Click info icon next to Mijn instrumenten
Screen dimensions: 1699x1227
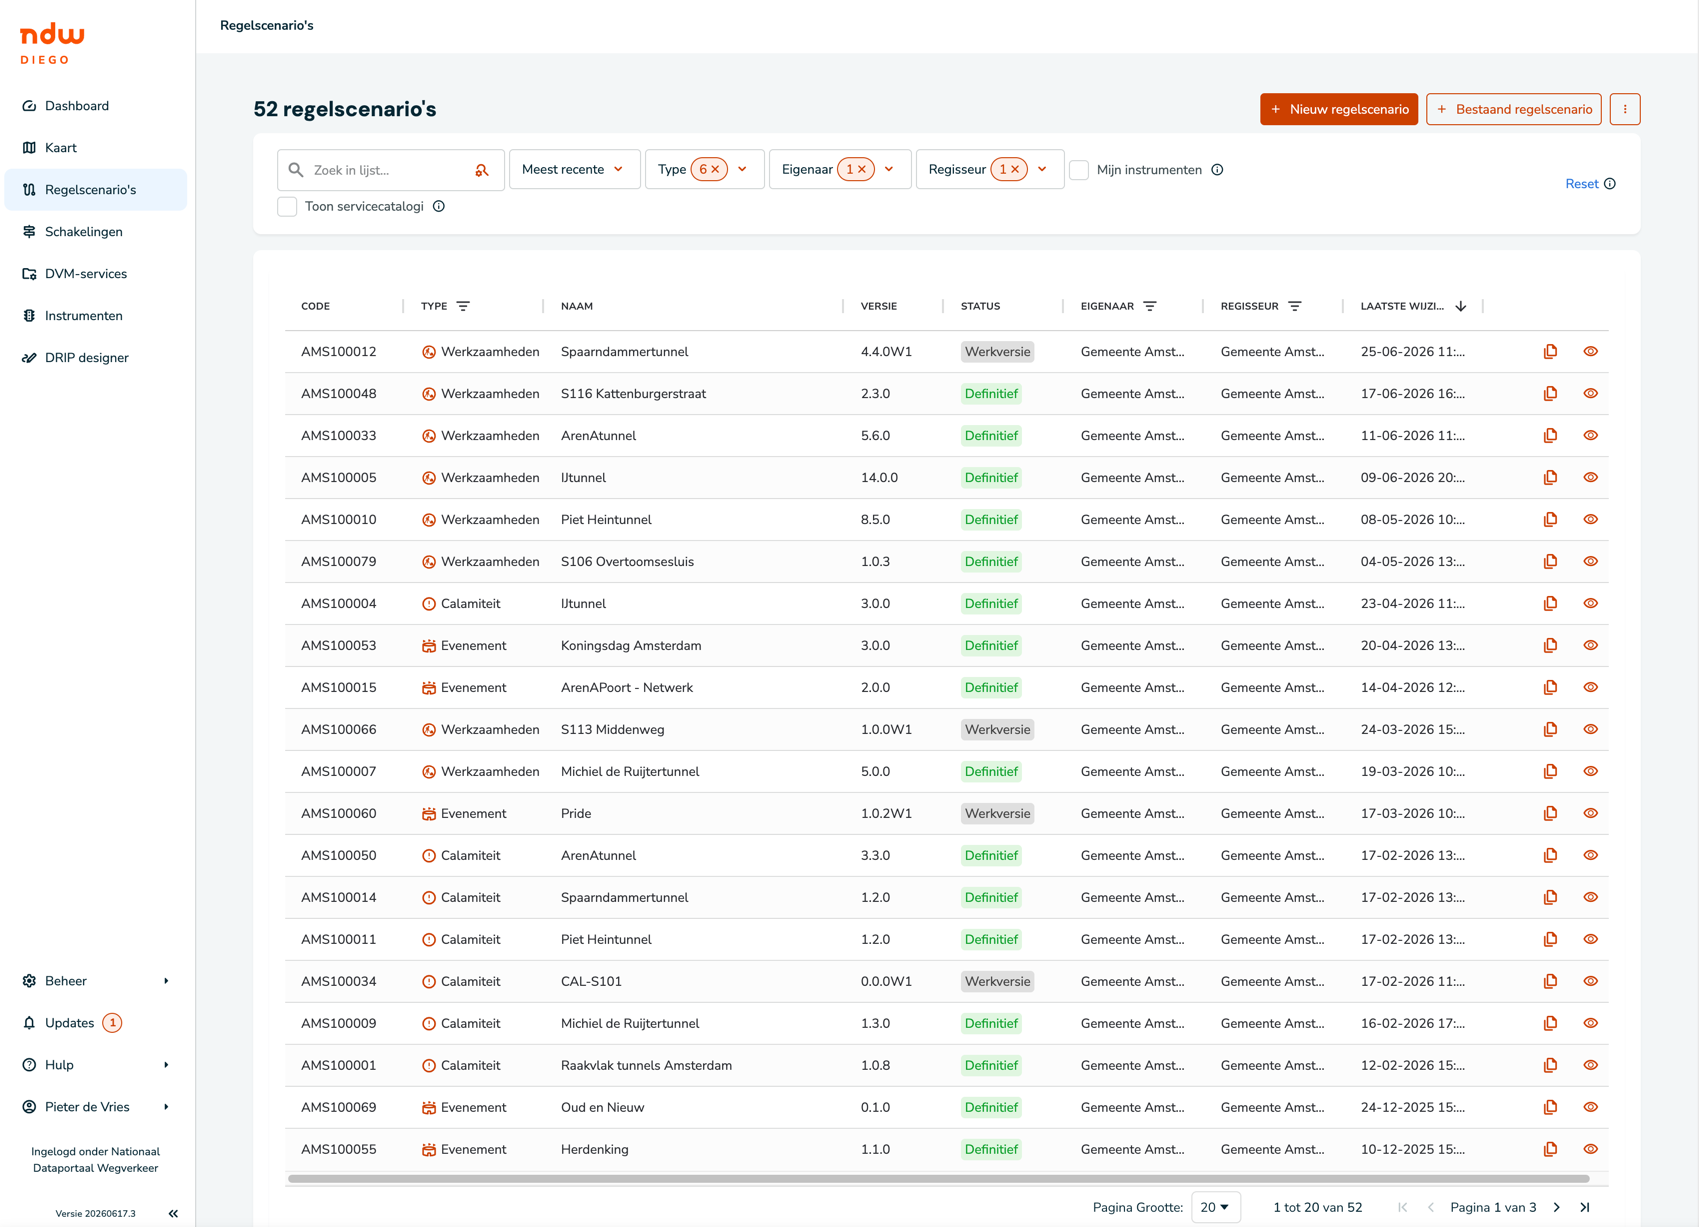[x=1217, y=170]
